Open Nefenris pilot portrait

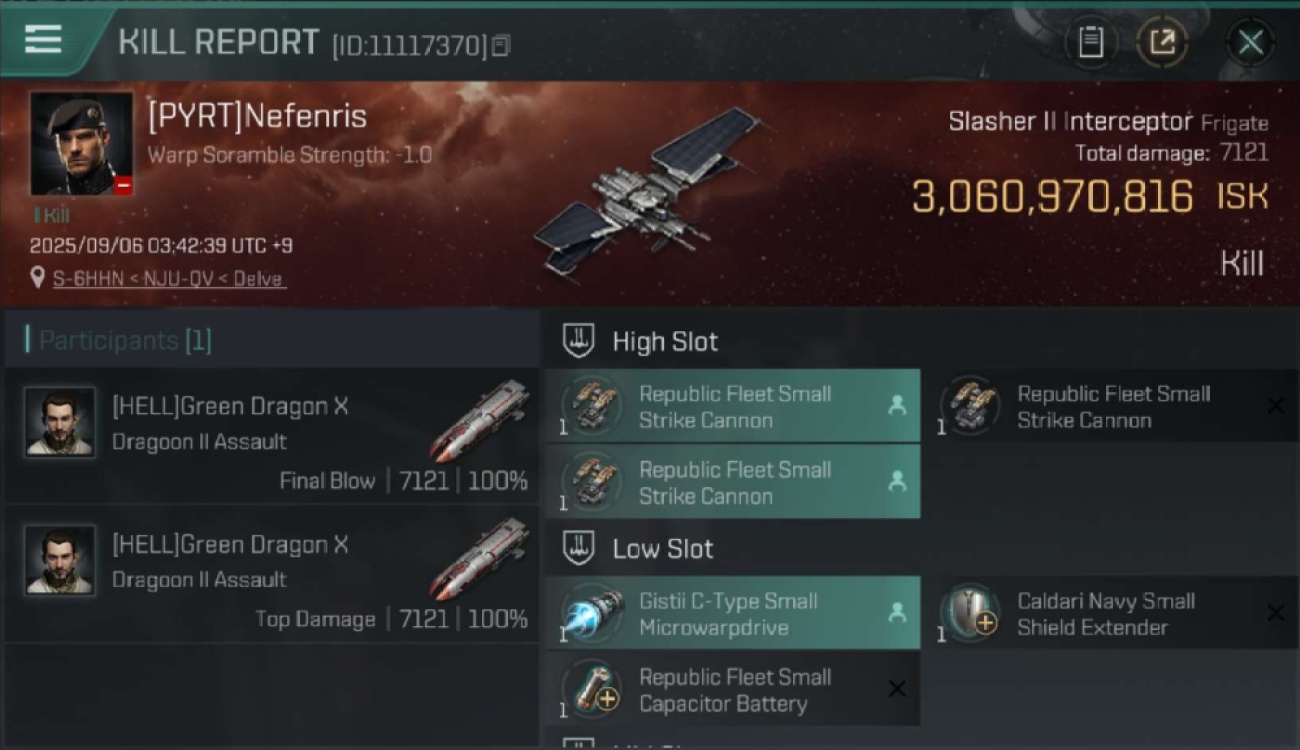pyautogui.click(x=81, y=144)
